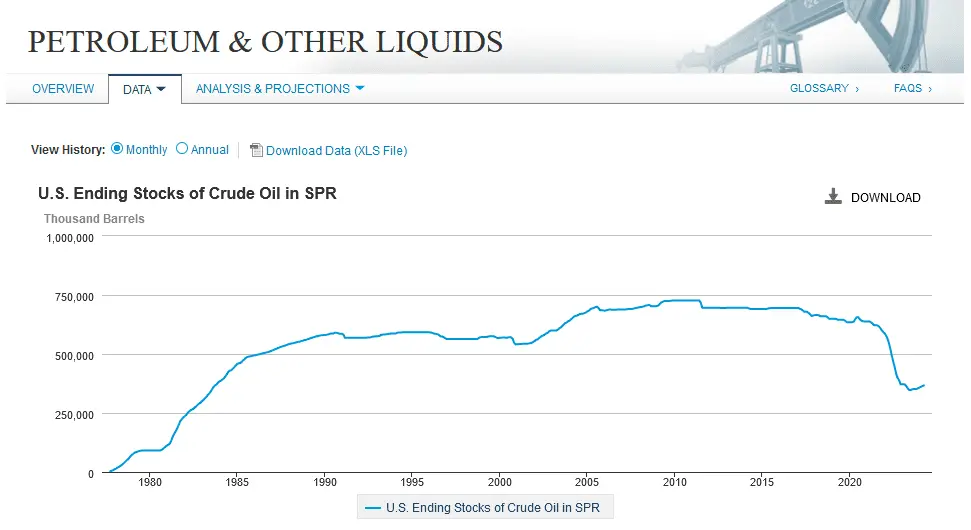Expand the DATA dropdown arrow

coord(160,89)
